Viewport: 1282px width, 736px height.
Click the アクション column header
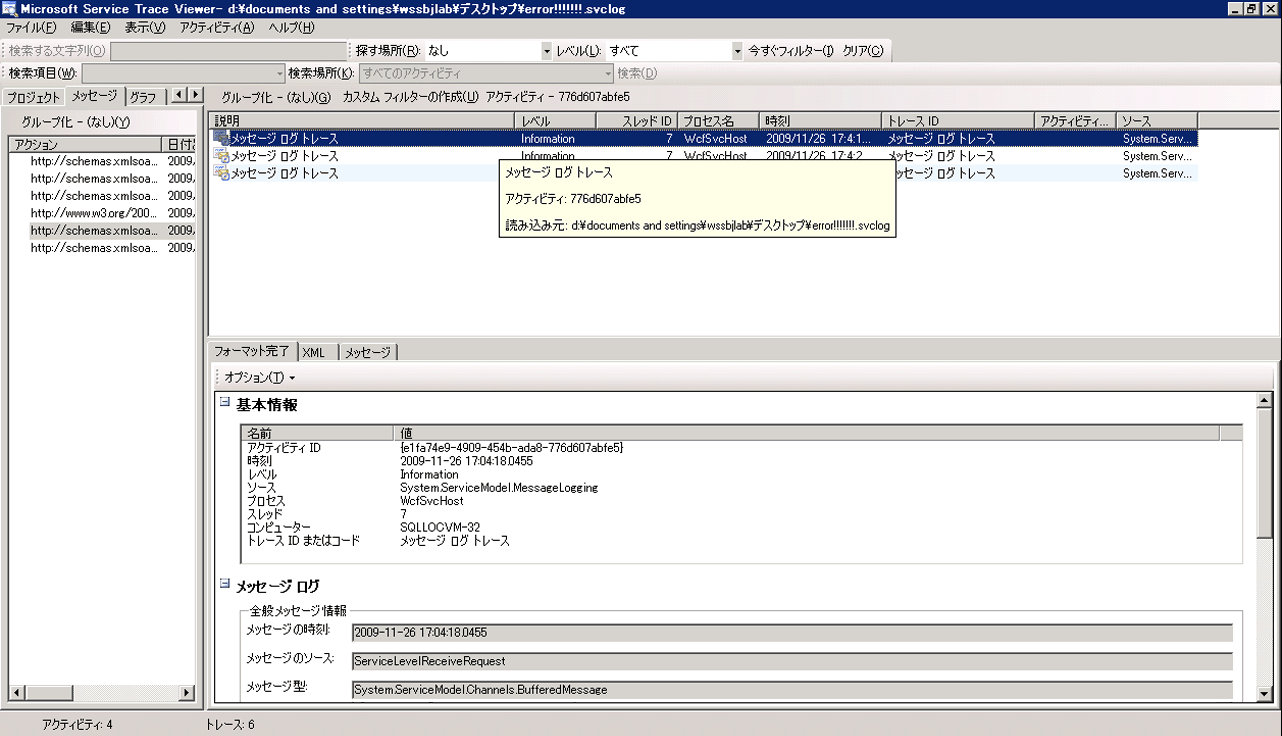point(85,145)
